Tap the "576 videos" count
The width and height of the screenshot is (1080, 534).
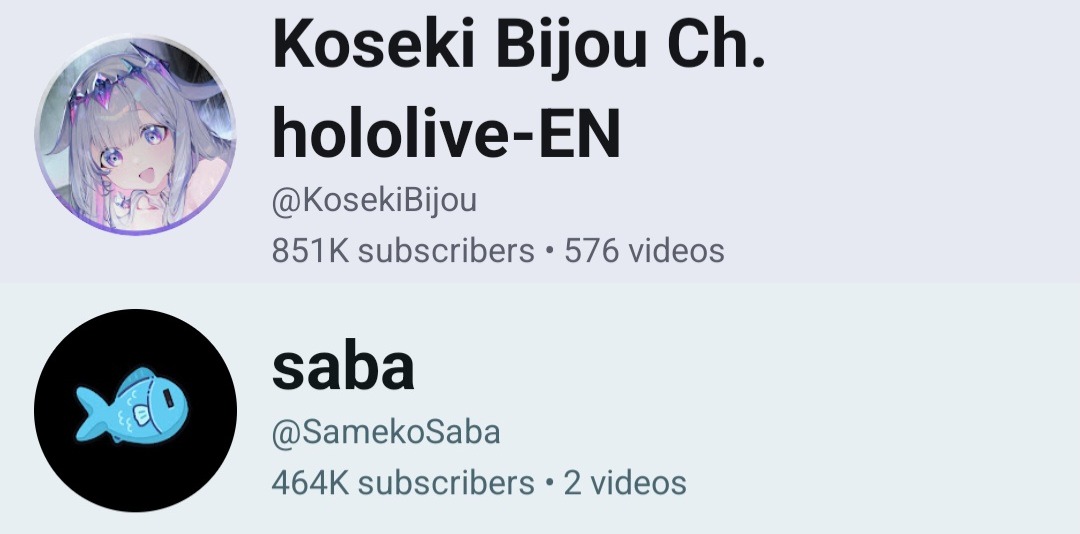(x=644, y=251)
